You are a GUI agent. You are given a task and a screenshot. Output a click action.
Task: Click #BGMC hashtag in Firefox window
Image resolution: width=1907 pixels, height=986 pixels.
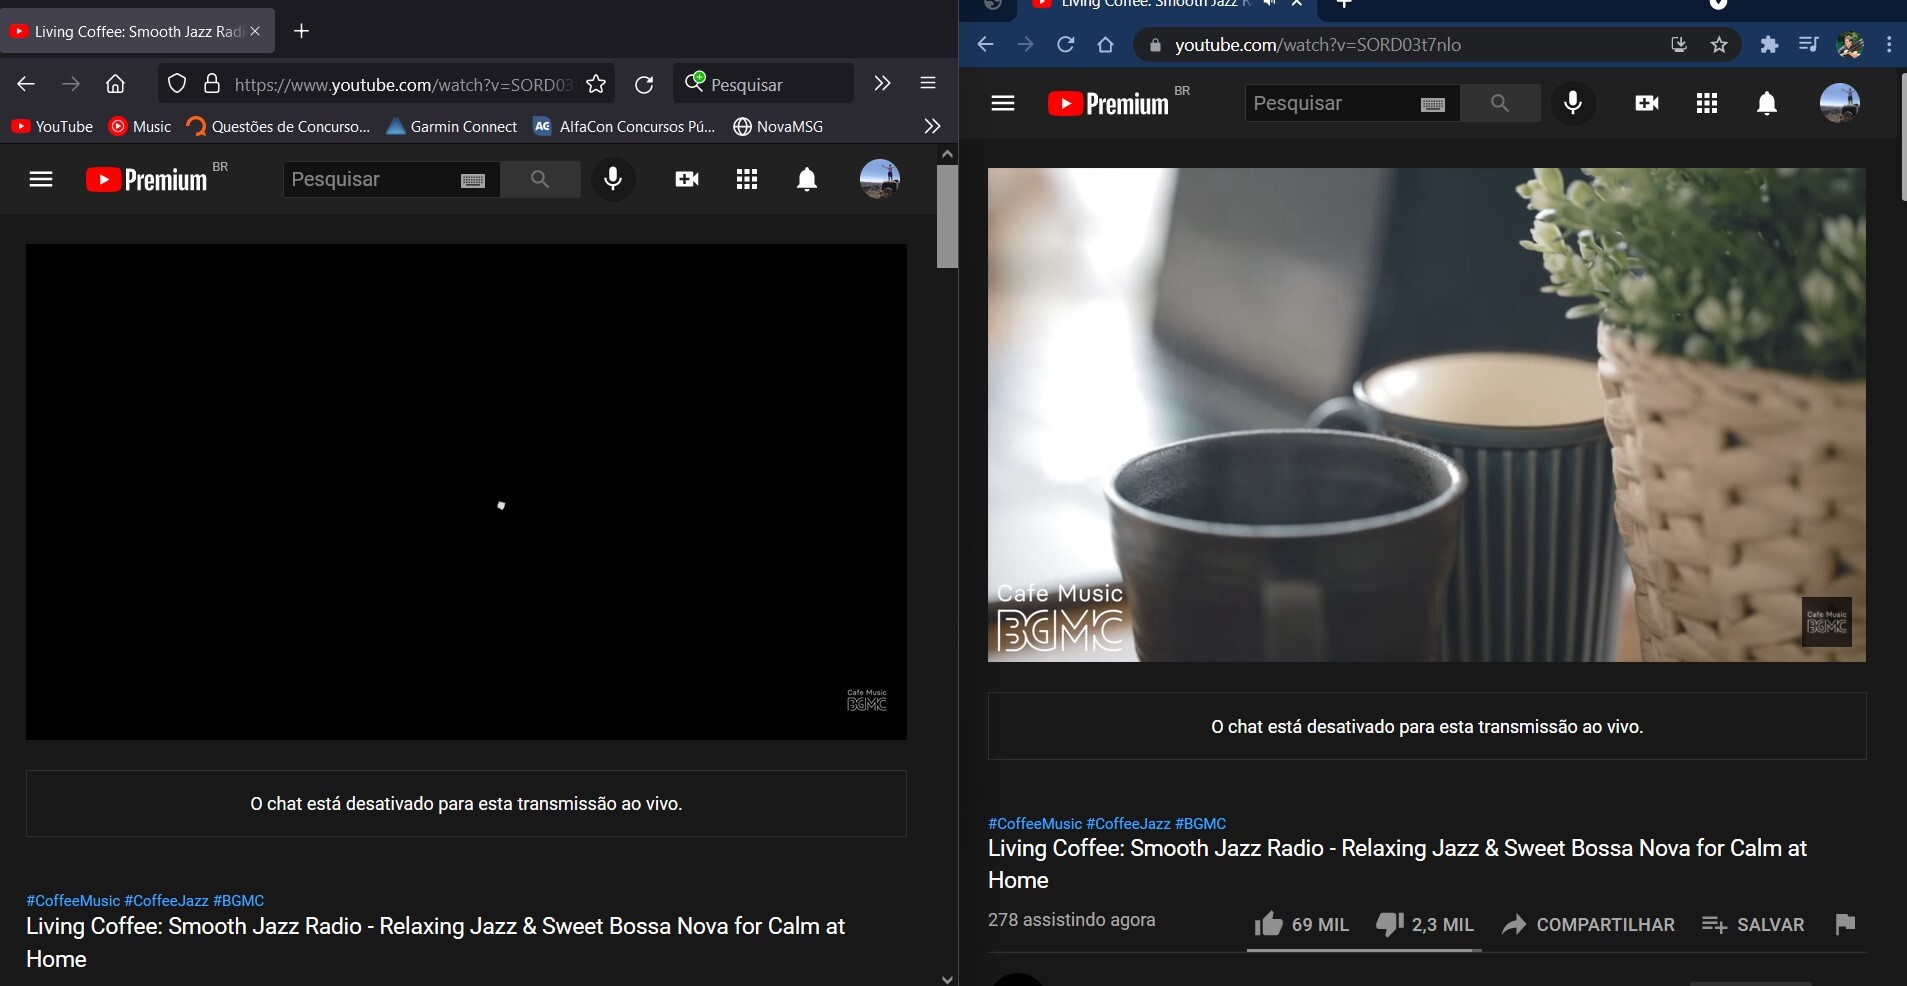point(239,900)
